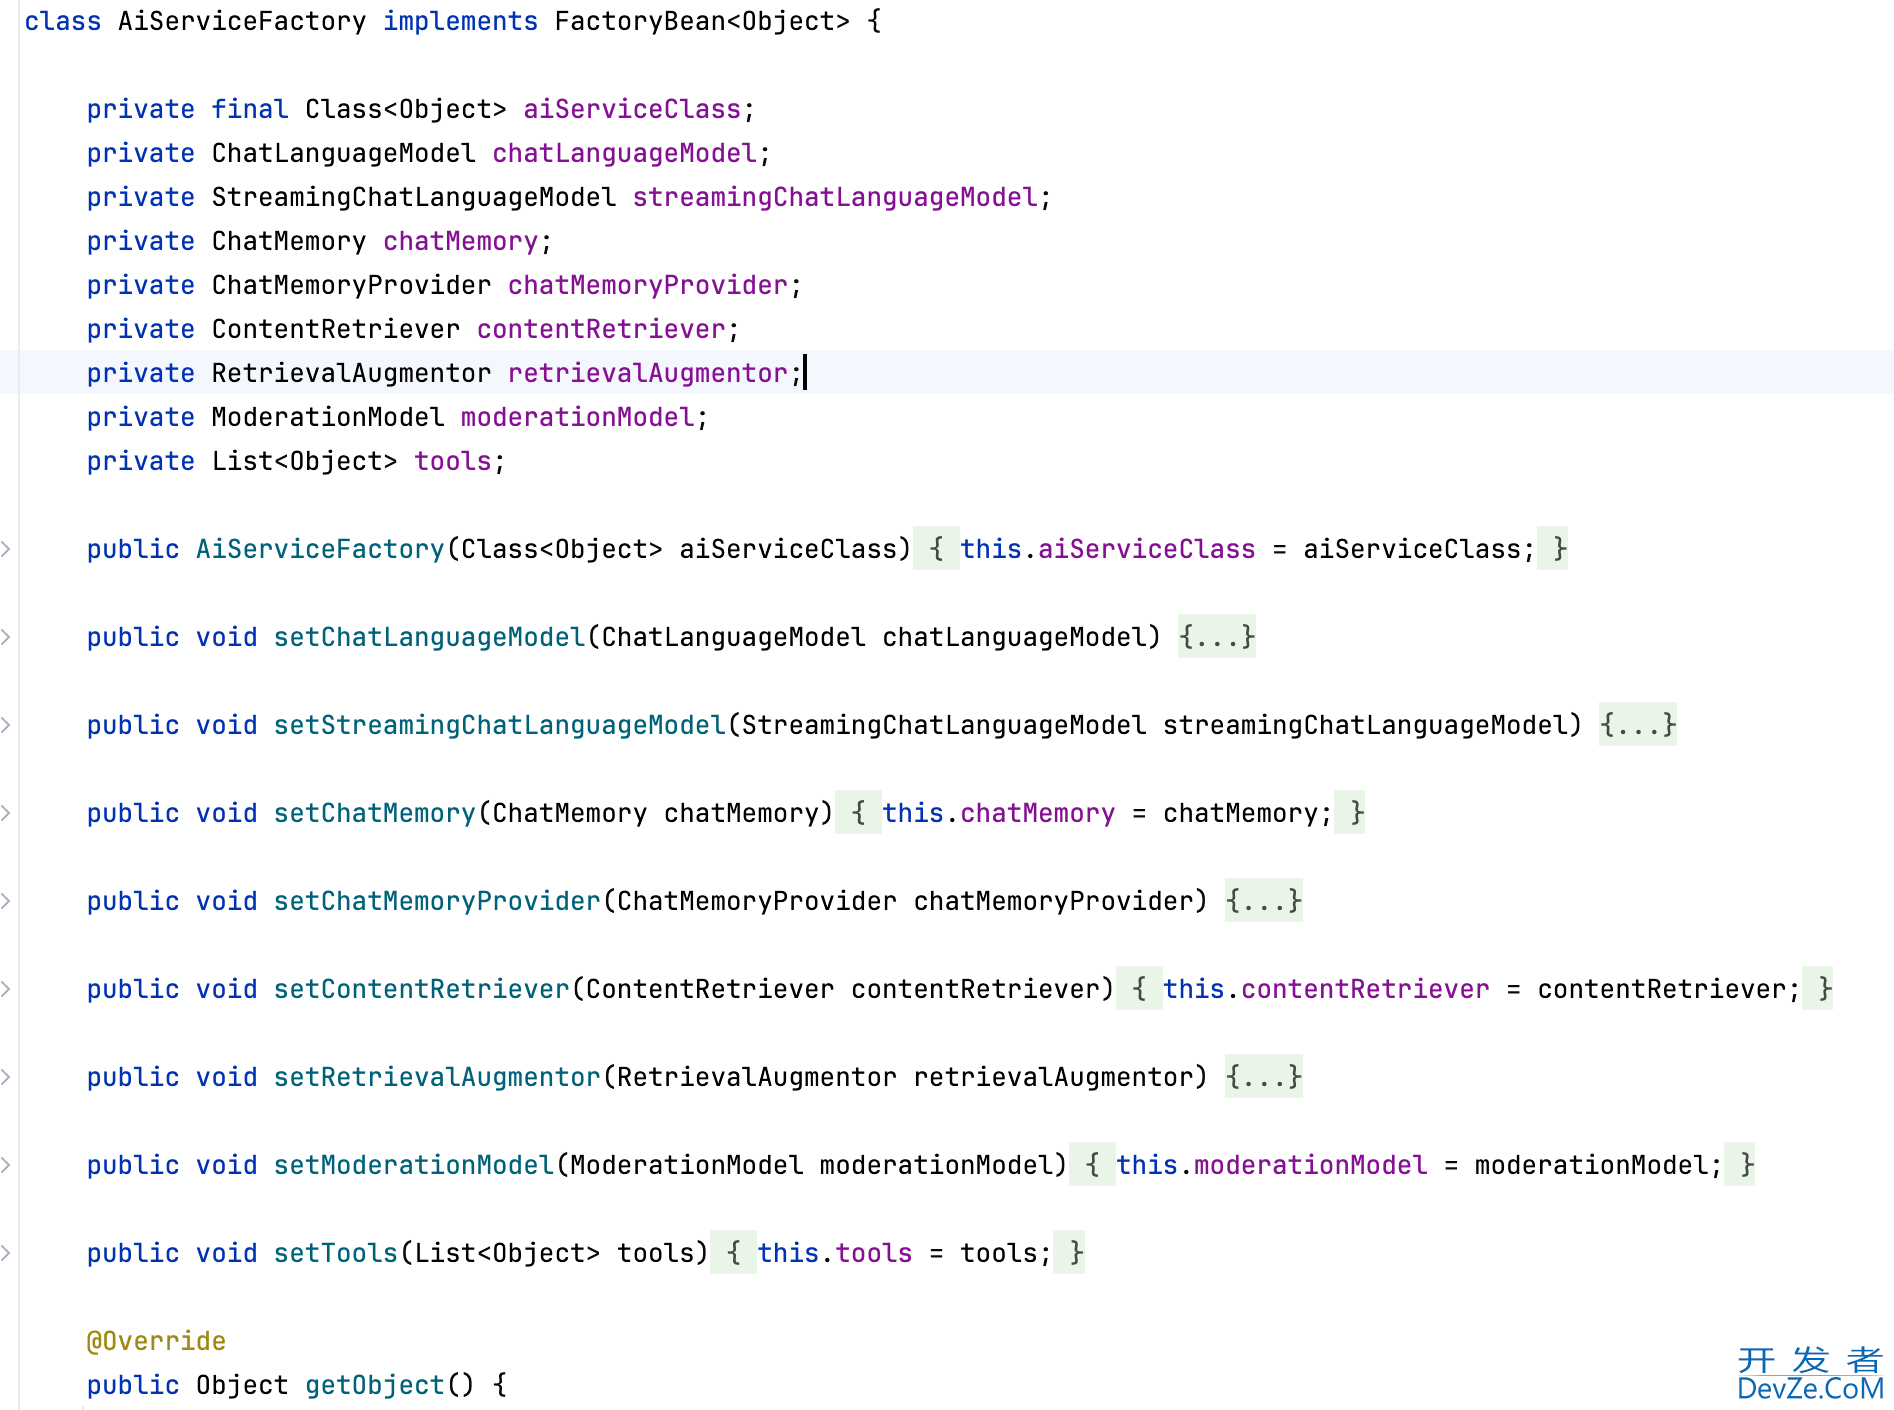Click the setChatMemoryProvider method name
1894x1410 pixels.
(437, 901)
